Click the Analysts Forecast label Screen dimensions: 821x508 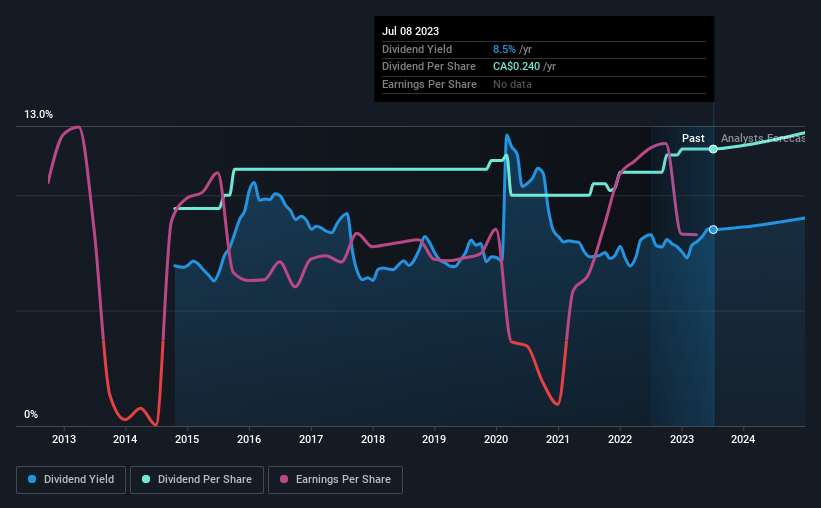tap(763, 138)
